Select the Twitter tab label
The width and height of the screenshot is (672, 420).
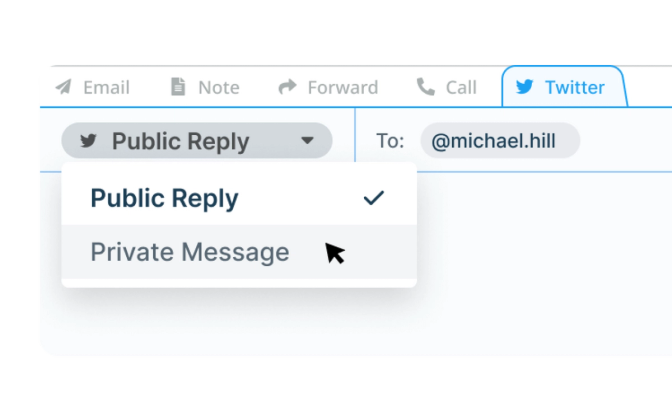tap(574, 87)
